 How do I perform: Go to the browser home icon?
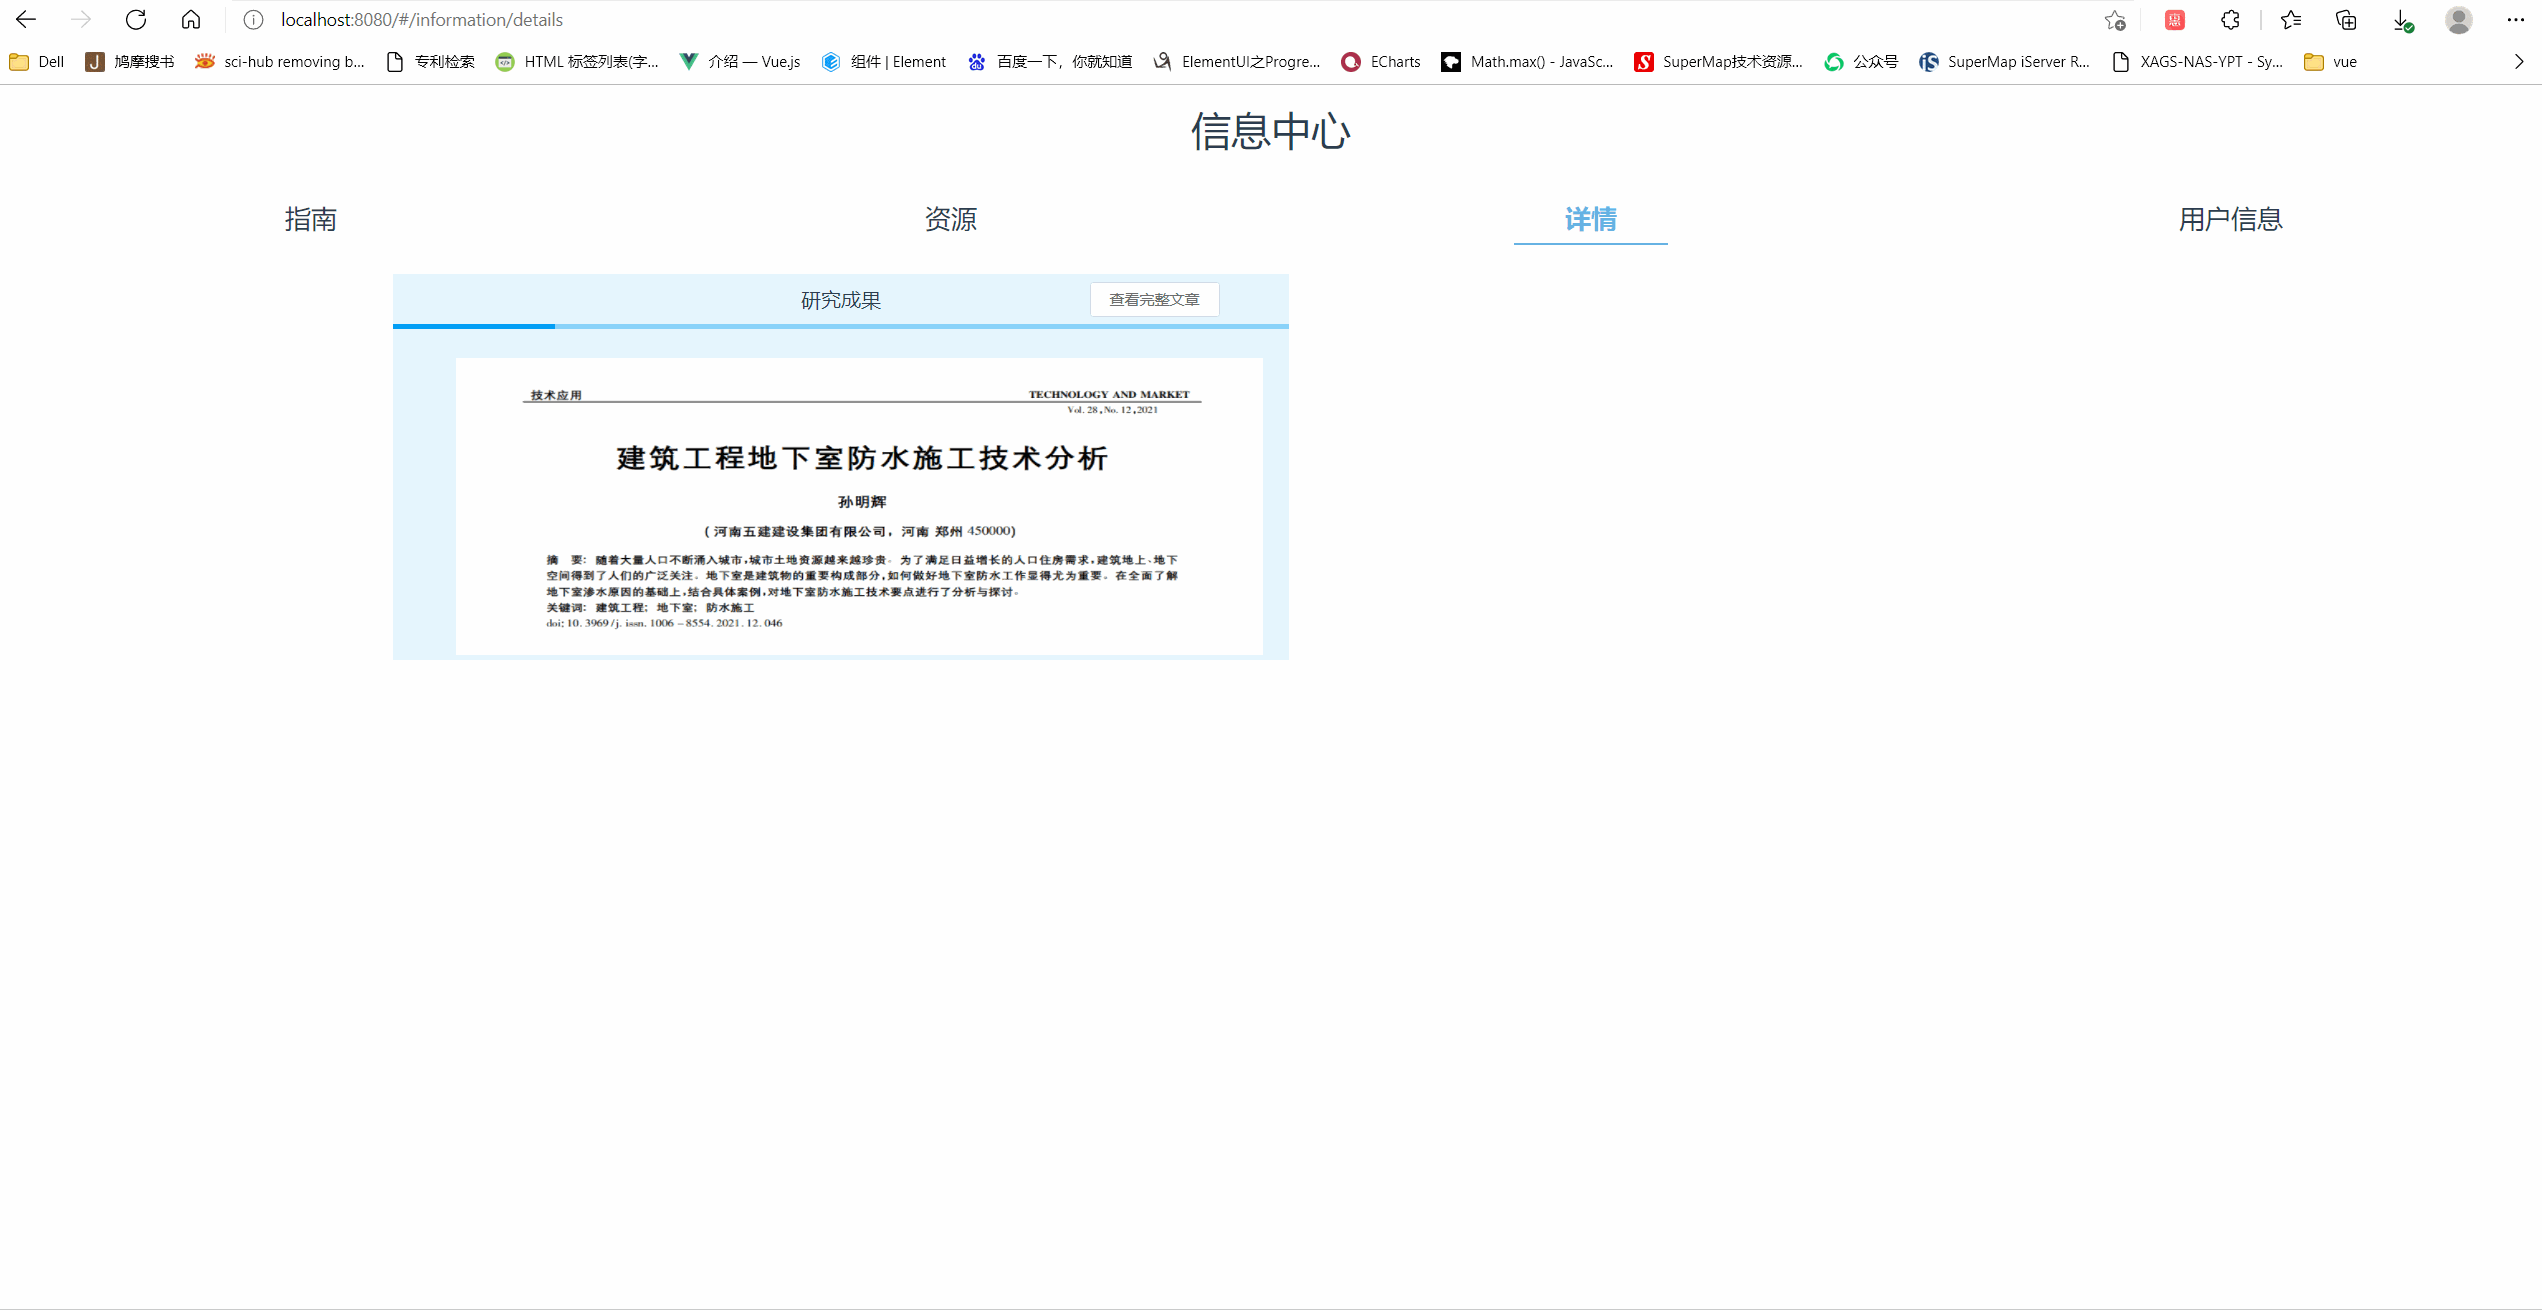pos(191,20)
